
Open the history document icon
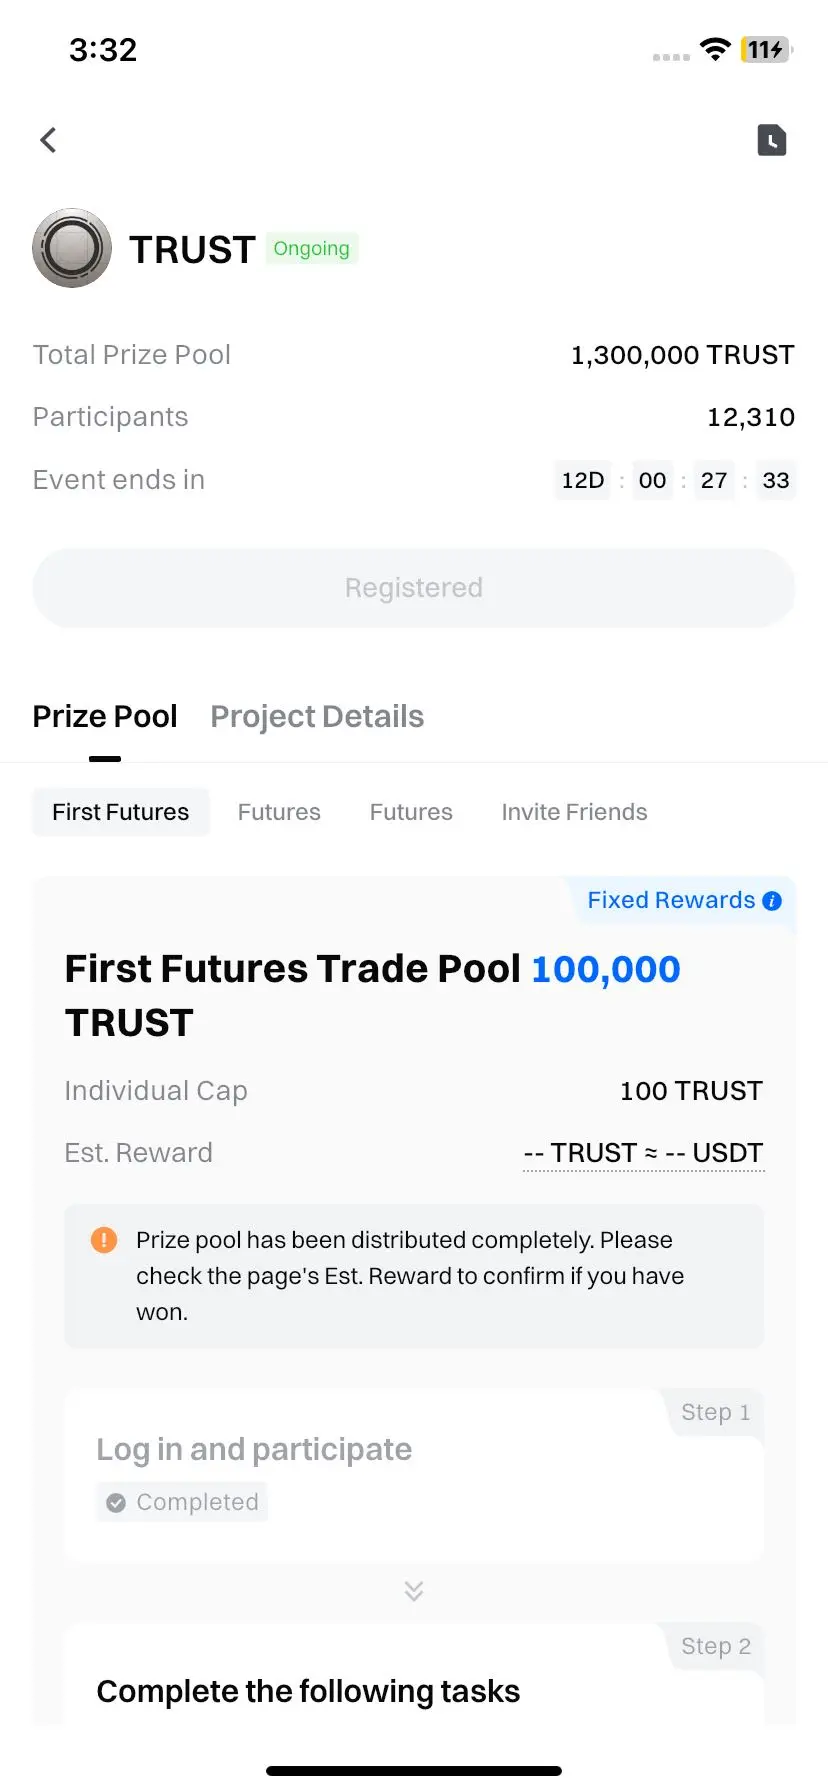(772, 140)
